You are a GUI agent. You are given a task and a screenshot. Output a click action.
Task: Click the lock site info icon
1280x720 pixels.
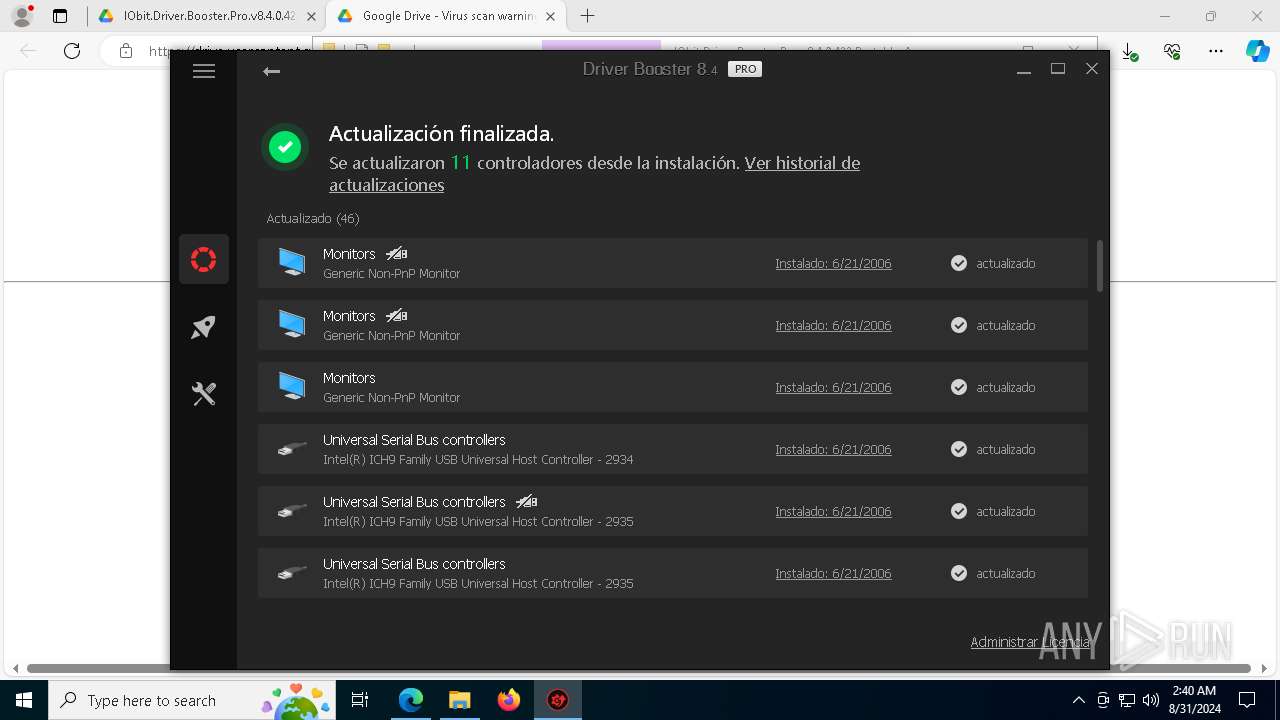tap(126, 51)
